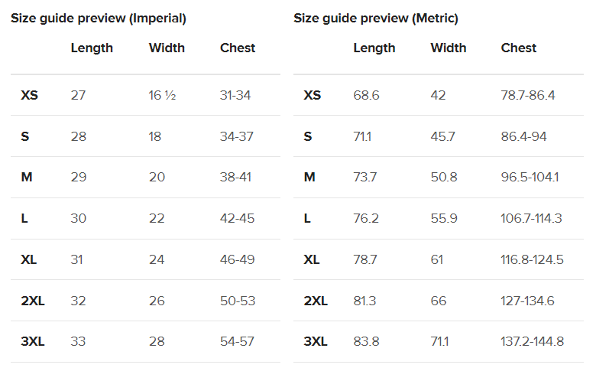
Task: Click the 54-57 chest value for 3XL
Action: click(x=237, y=342)
